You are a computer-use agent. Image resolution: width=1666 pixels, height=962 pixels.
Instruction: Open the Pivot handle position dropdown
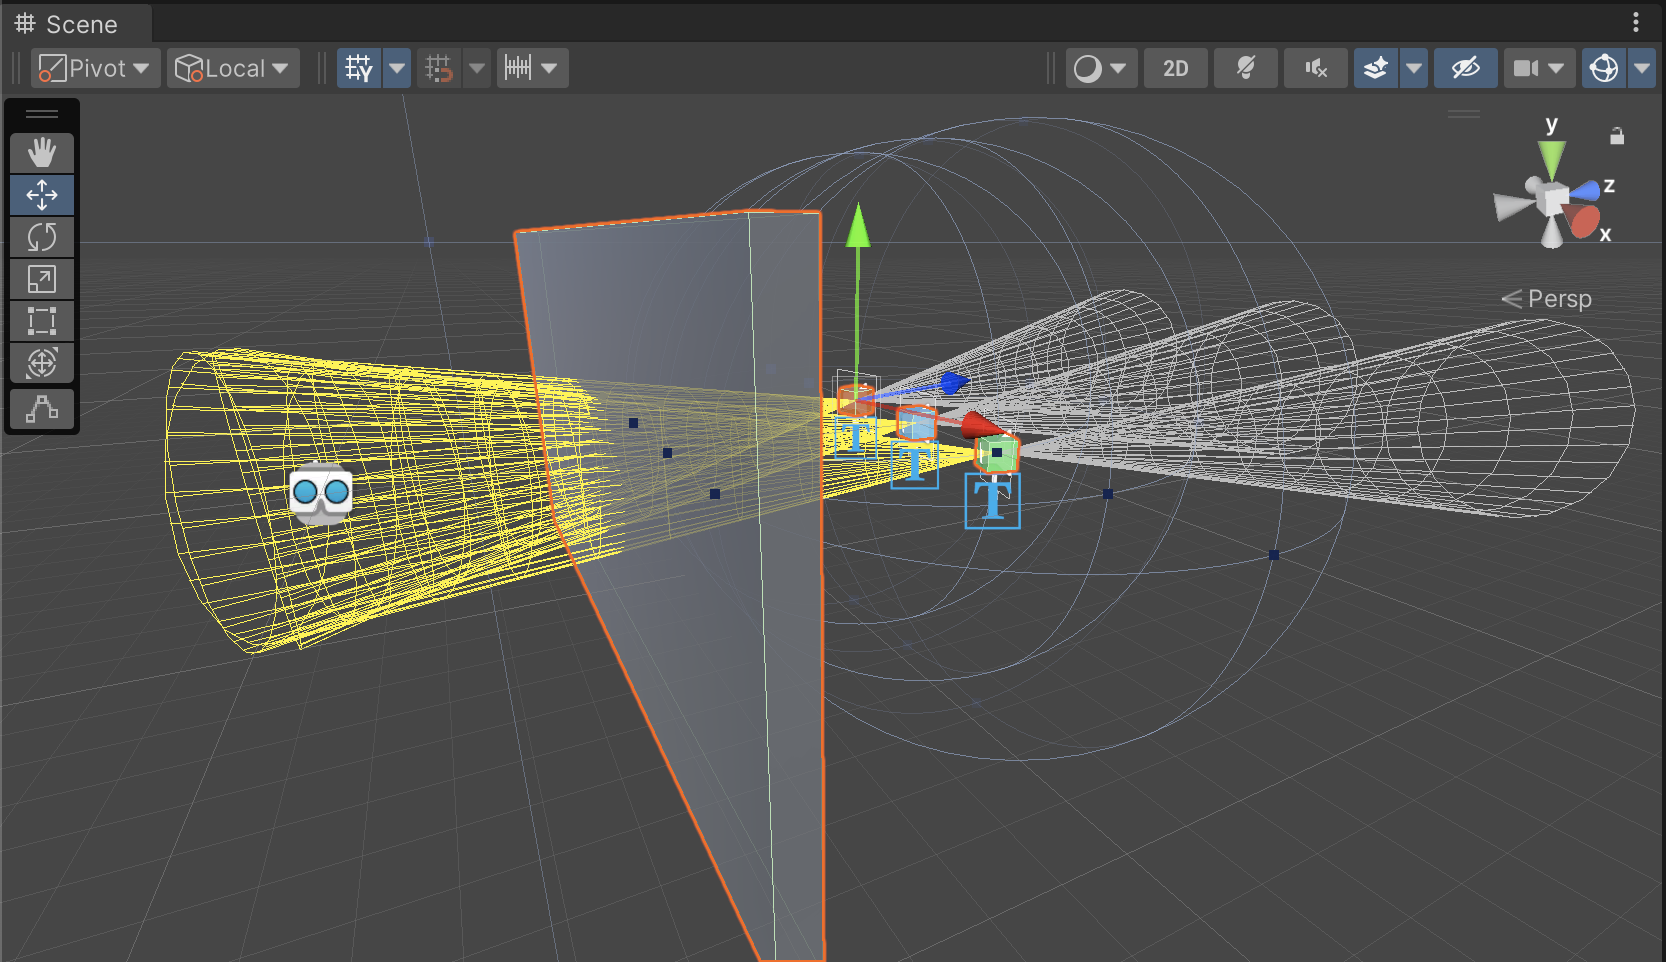(95, 68)
